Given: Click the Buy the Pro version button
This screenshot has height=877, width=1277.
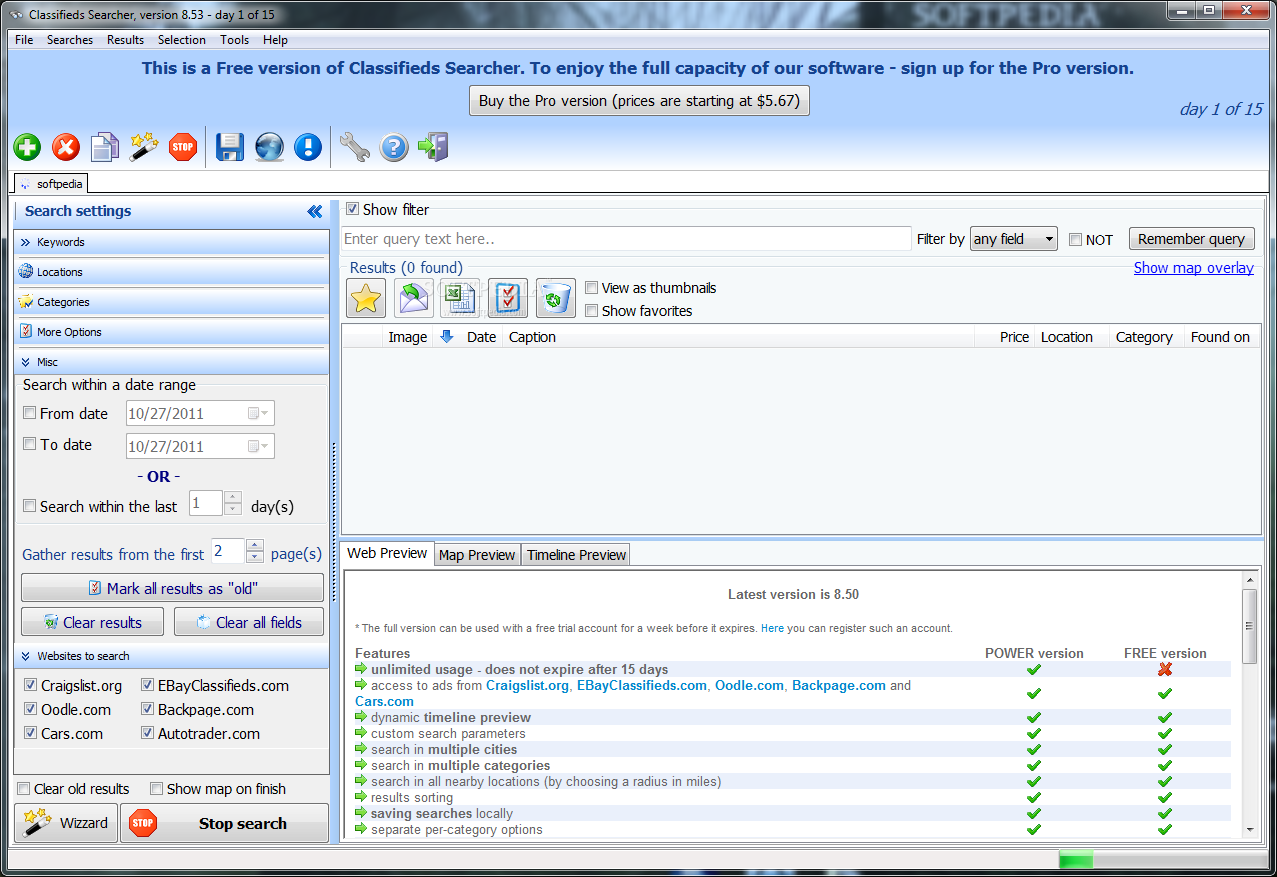Looking at the screenshot, I should pos(639,101).
